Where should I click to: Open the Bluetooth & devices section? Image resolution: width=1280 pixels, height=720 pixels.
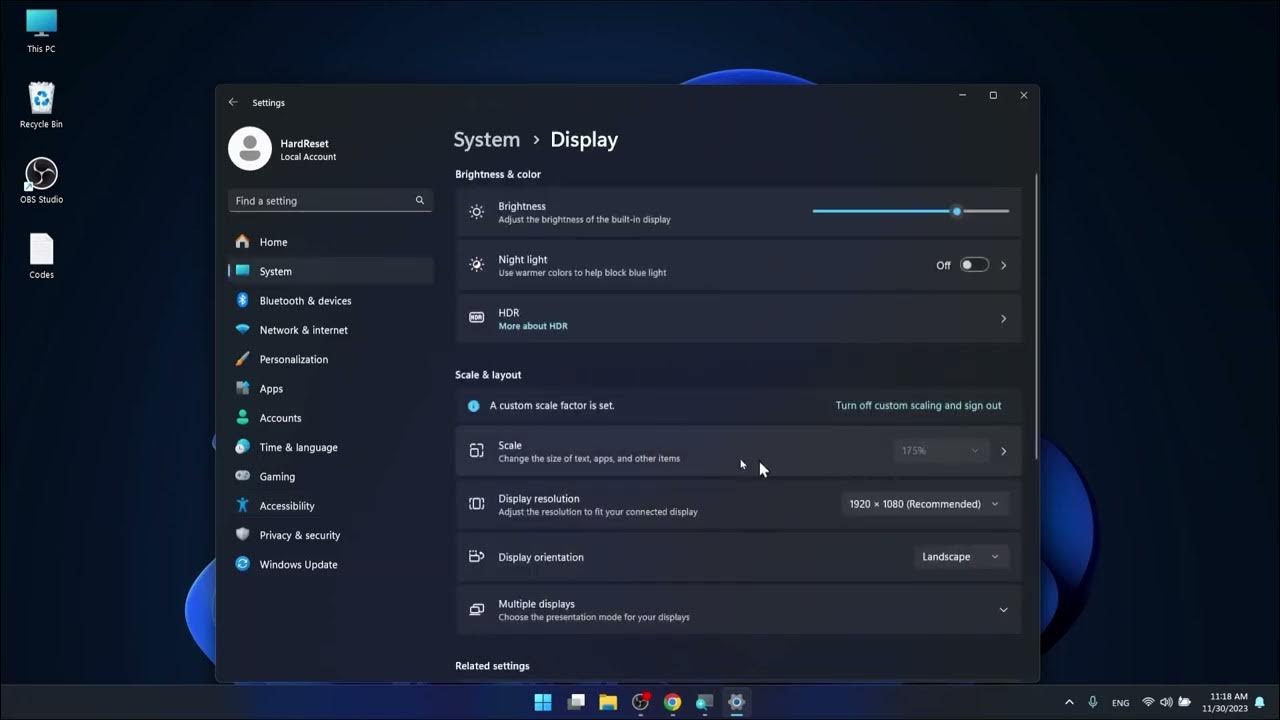click(x=305, y=301)
